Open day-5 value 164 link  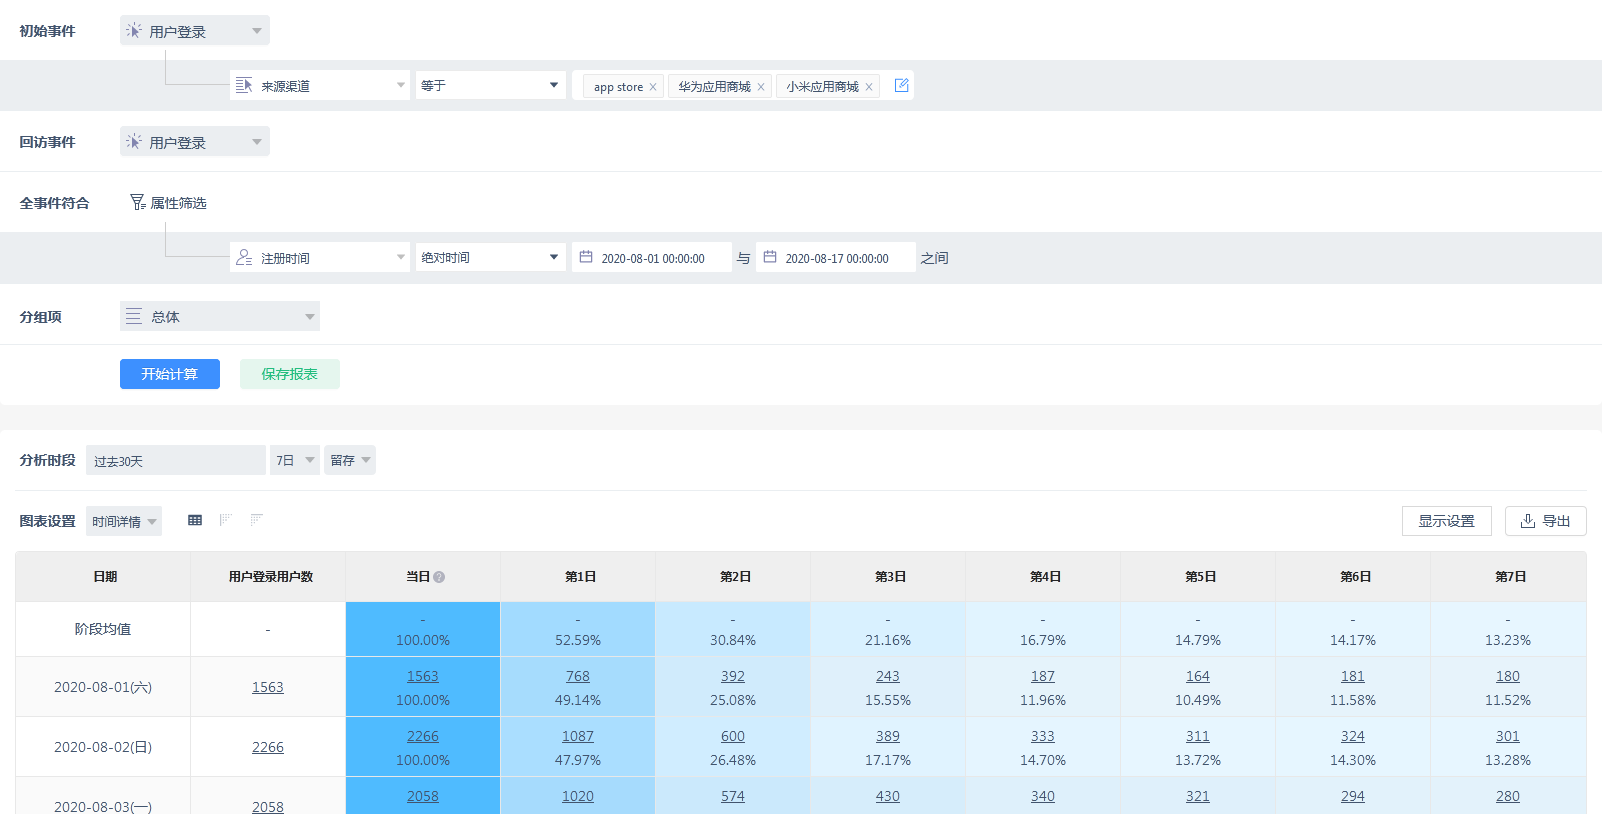tap(1198, 676)
